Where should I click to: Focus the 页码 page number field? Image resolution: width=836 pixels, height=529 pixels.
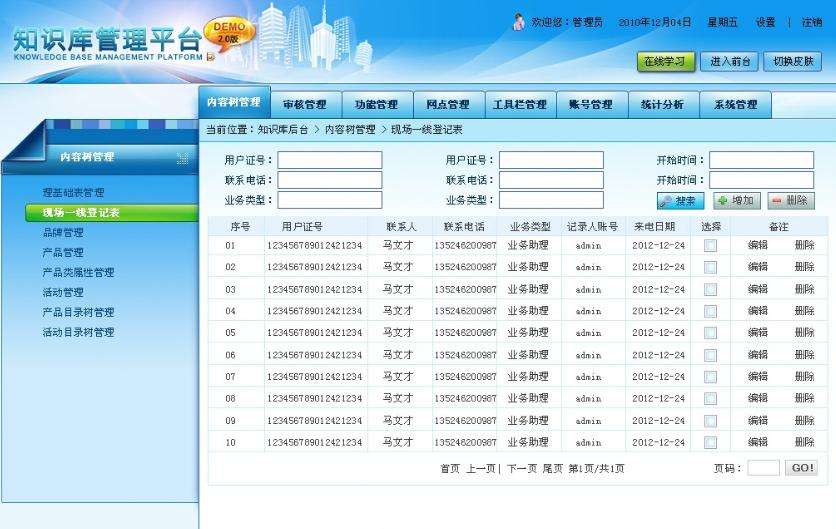pyautogui.click(x=763, y=468)
